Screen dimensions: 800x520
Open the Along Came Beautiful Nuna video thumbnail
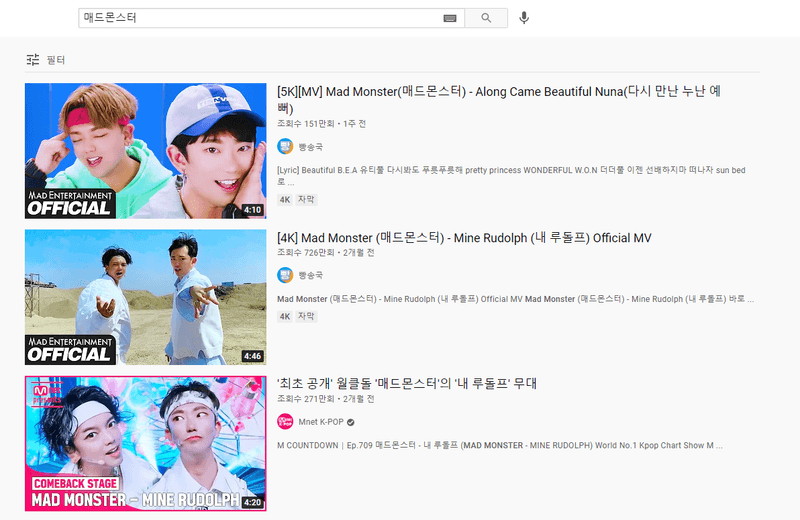pos(145,151)
